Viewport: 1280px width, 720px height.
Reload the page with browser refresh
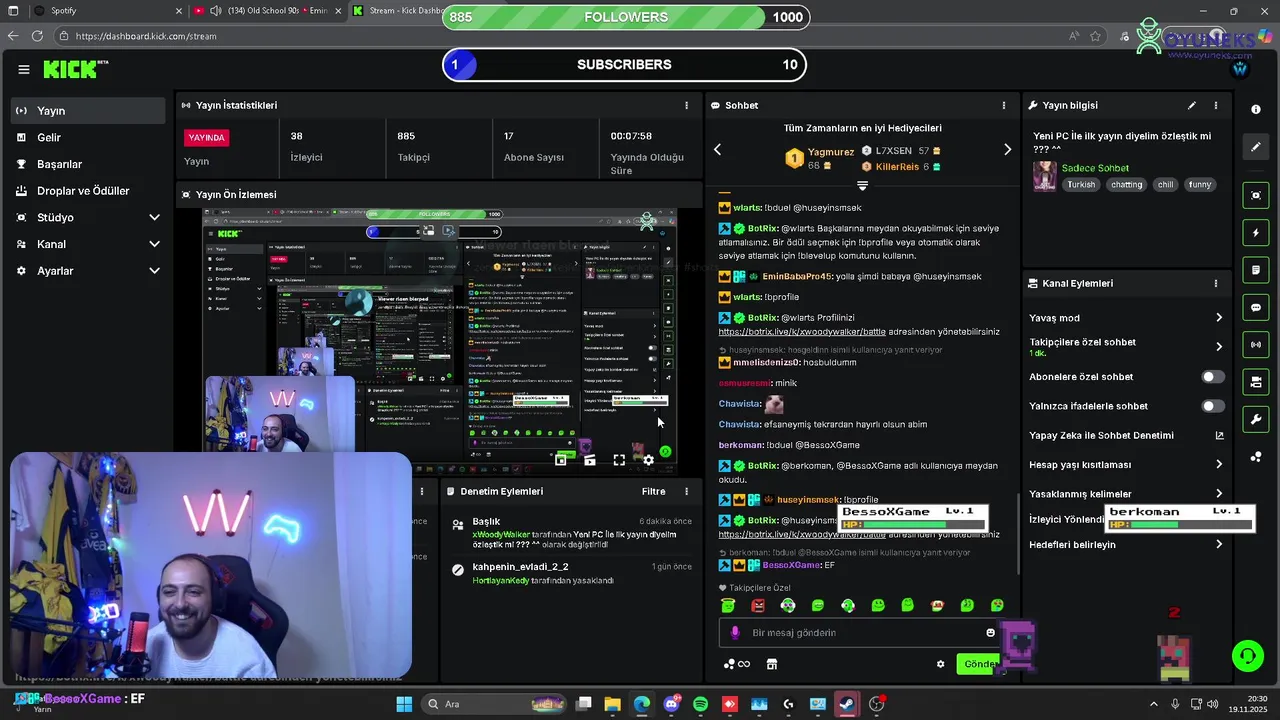(x=37, y=36)
